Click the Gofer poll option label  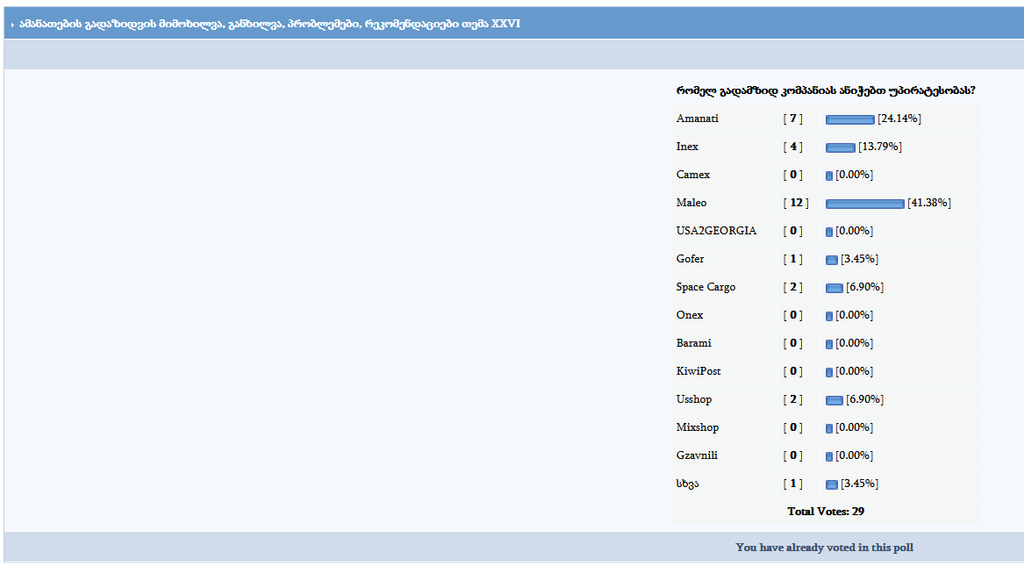pyautogui.click(x=690, y=259)
